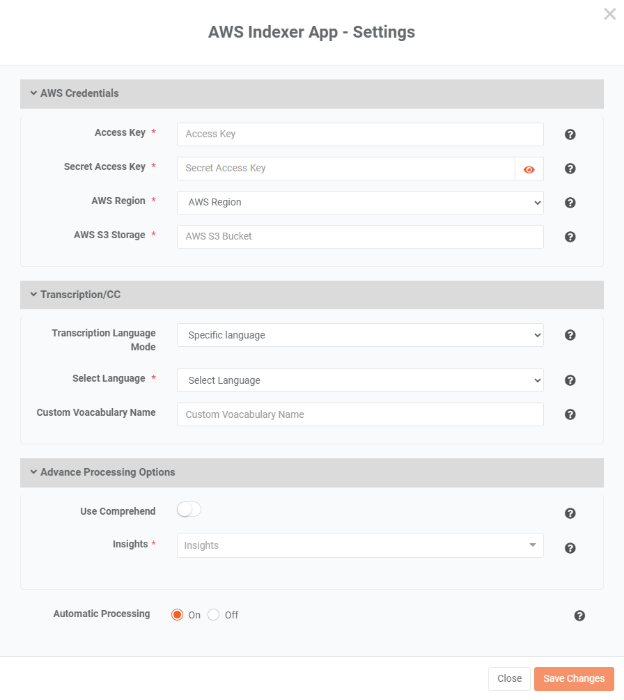Click help icon next to Insights
The height and width of the screenshot is (700, 624).
coord(570,548)
